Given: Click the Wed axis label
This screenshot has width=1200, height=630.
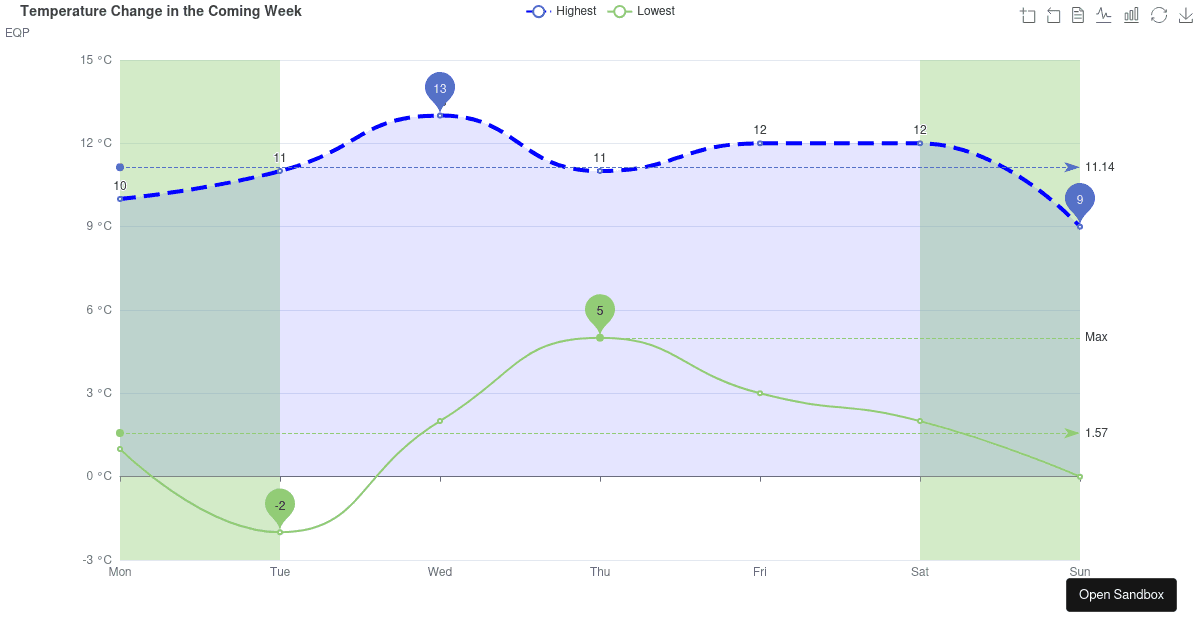Looking at the screenshot, I should point(440,572).
